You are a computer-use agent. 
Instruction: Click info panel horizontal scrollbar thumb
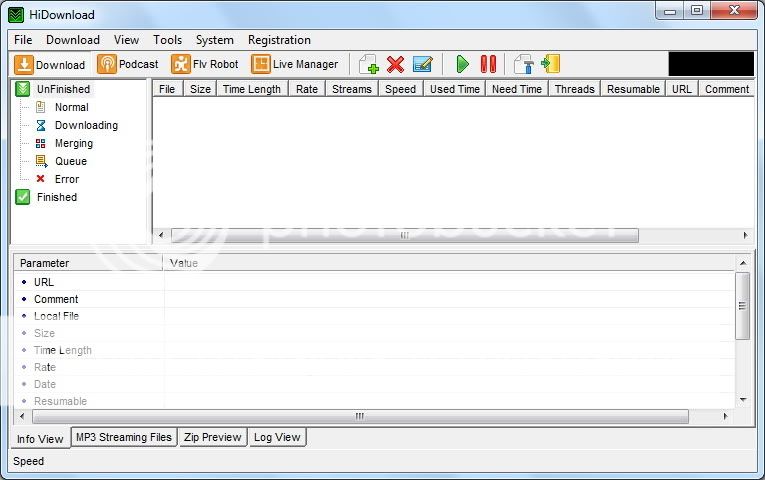pyautogui.click(x=360, y=417)
